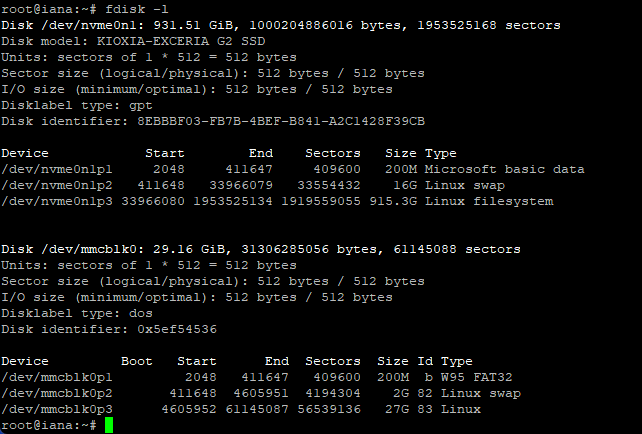Click 'W95 FAT32' partition type
The width and height of the screenshot is (642, 434).
[477, 377]
